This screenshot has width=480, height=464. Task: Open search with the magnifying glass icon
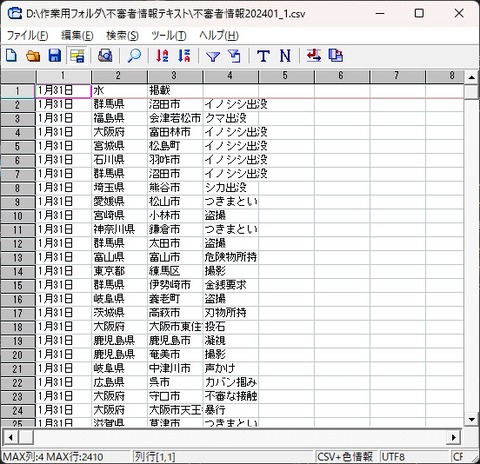tap(134, 56)
